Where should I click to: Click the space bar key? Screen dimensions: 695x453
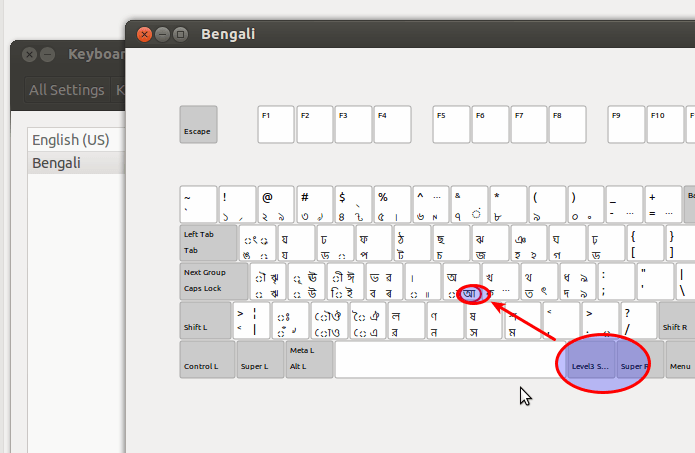click(445, 359)
